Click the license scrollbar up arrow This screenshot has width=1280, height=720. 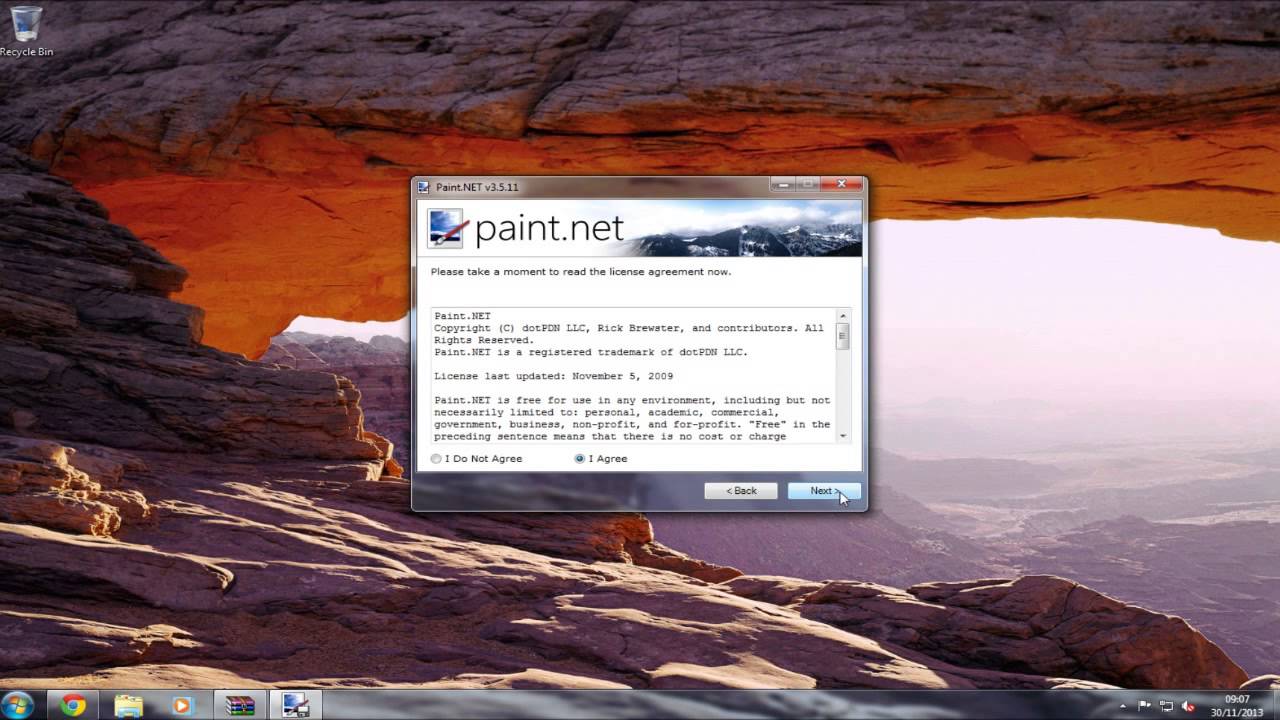tap(843, 316)
